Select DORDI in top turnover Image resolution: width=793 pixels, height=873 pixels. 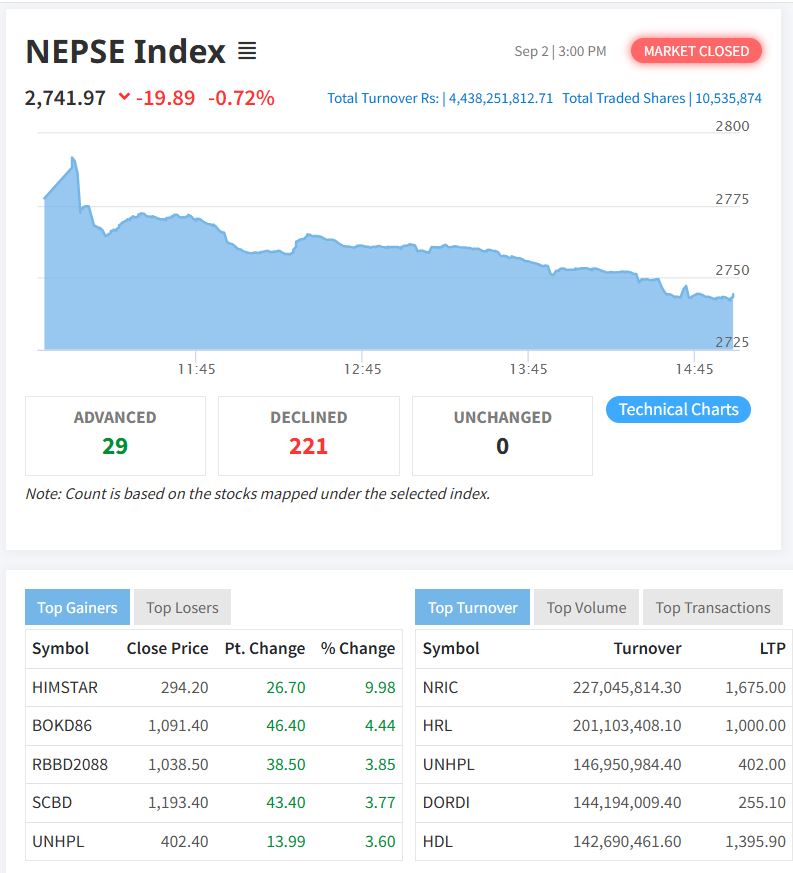[445, 802]
